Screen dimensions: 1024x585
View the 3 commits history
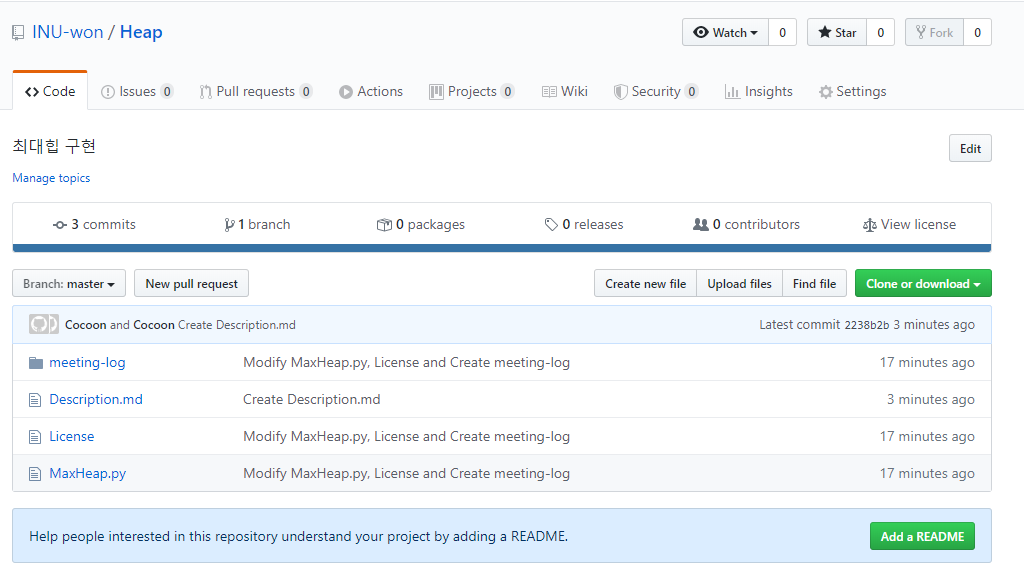95,224
